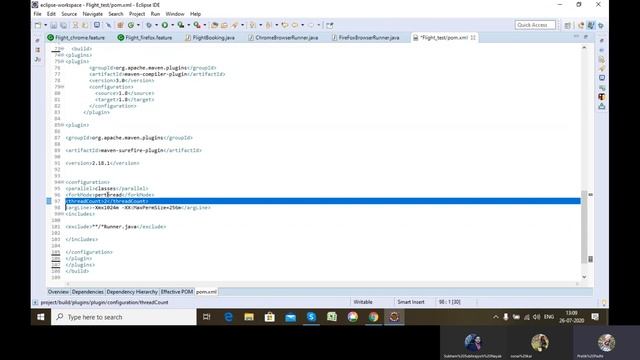Open Microsoft Edge from the taskbar
The height and width of the screenshot is (360, 640).
[228, 317]
